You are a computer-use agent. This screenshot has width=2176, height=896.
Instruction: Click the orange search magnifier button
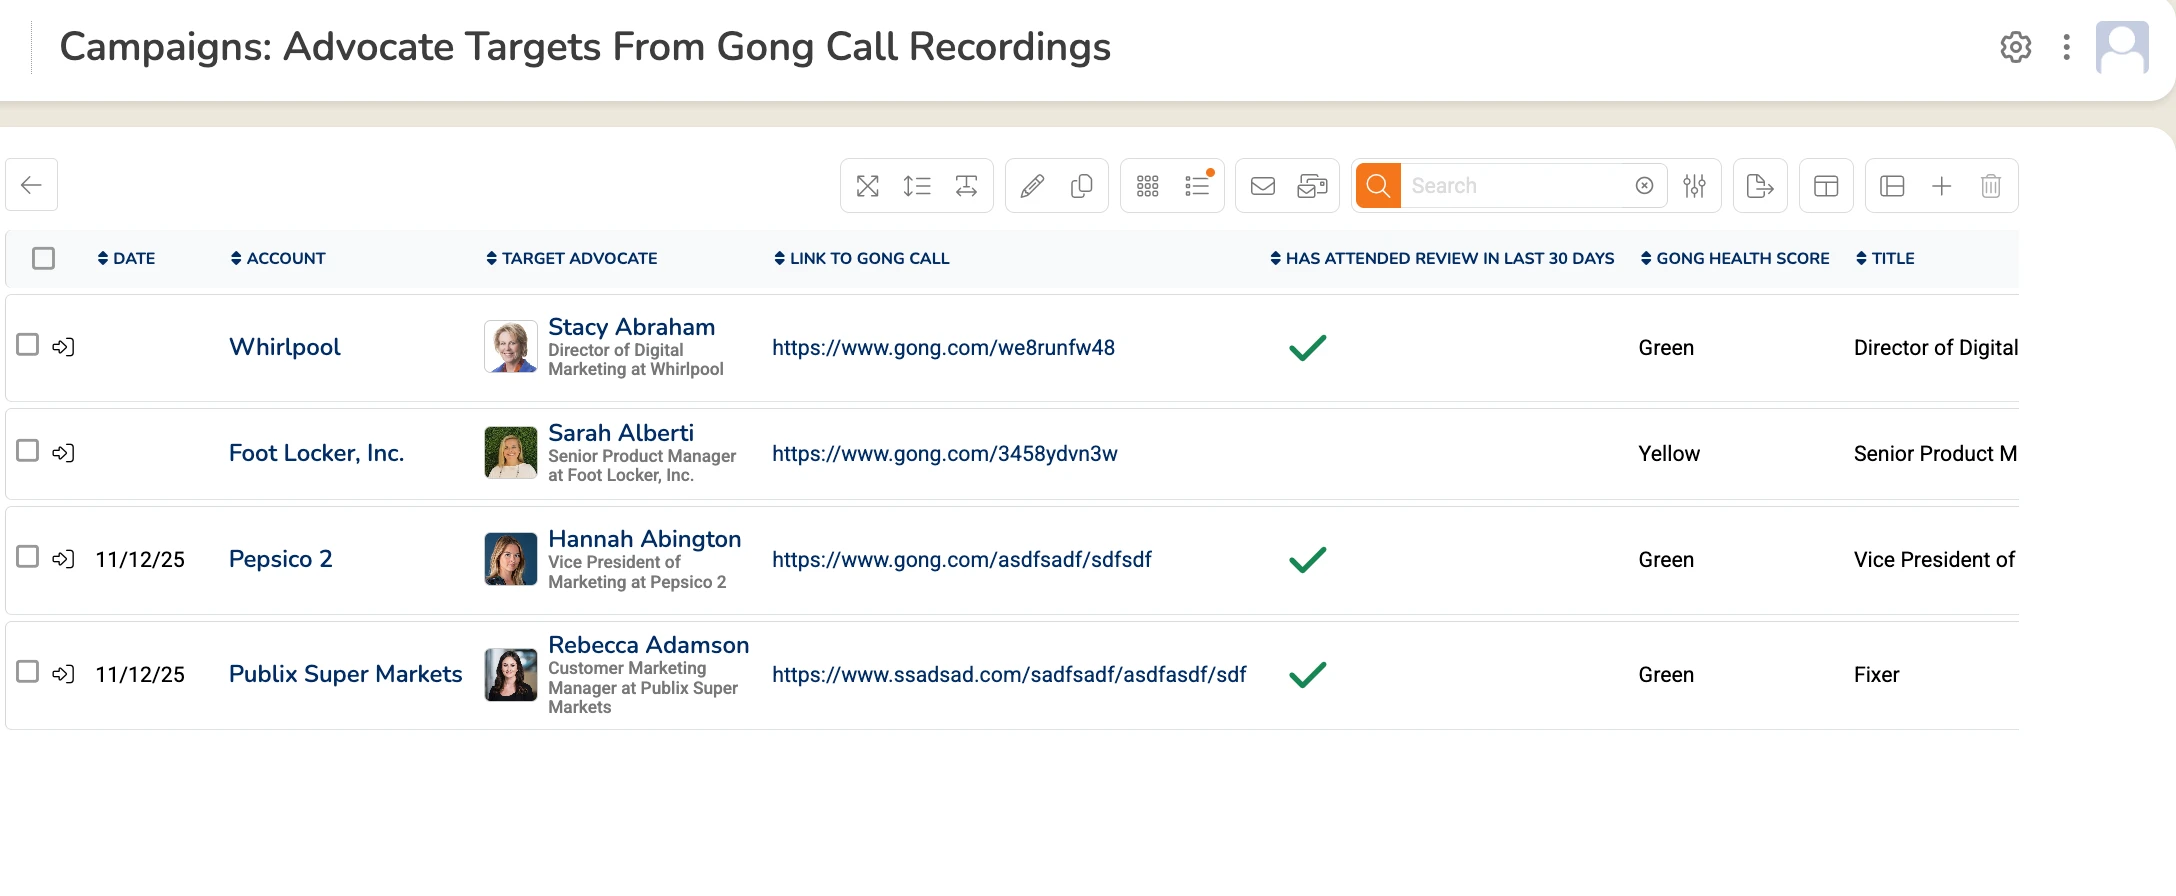[1378, 185]
